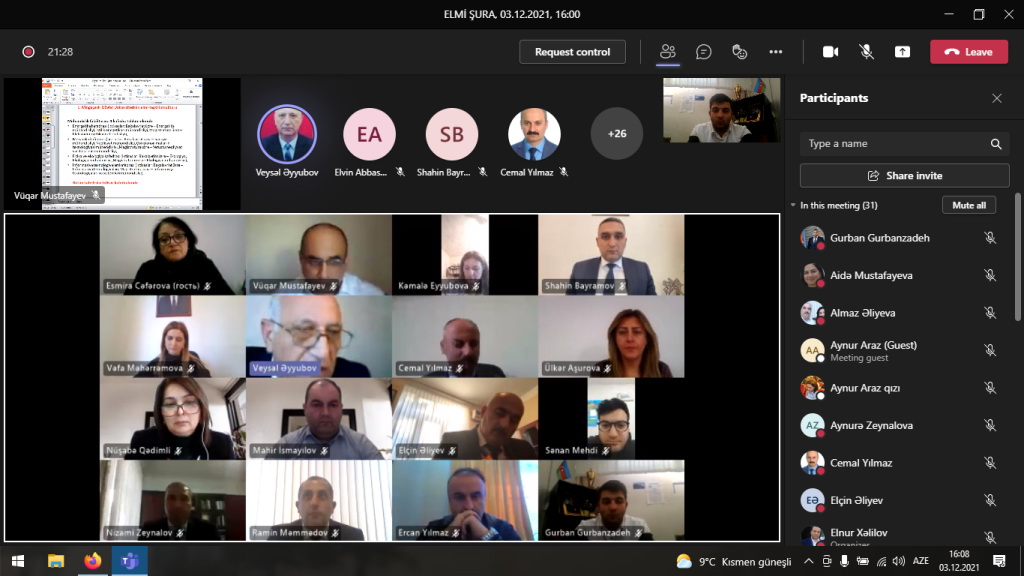The height and width of the screenshot is (576, 1024).
Task: Select the EA avatar of Elvin Abbas
Action: point(369,134)
